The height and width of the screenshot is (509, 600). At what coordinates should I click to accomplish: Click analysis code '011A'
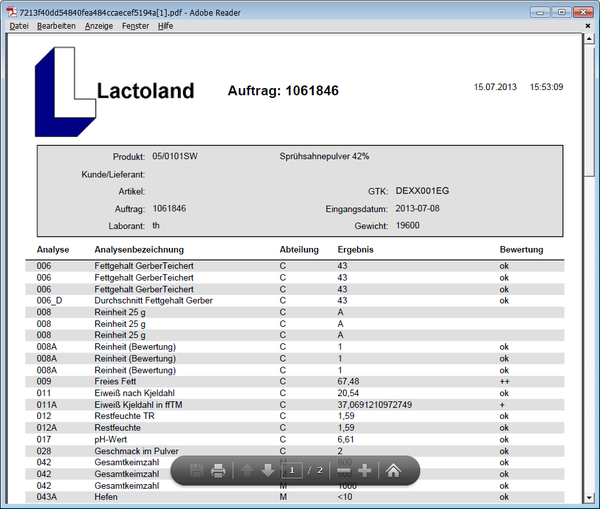47,405
